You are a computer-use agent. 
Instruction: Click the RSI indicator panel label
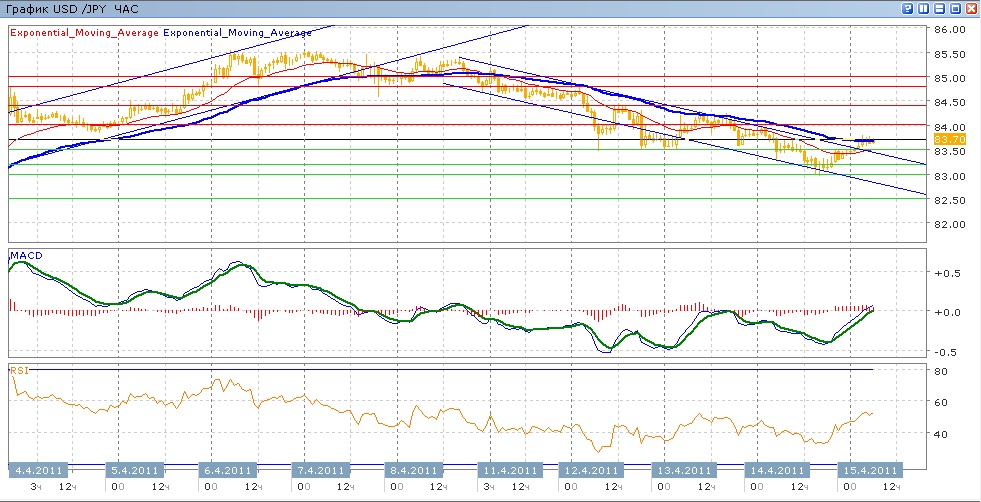20,369
